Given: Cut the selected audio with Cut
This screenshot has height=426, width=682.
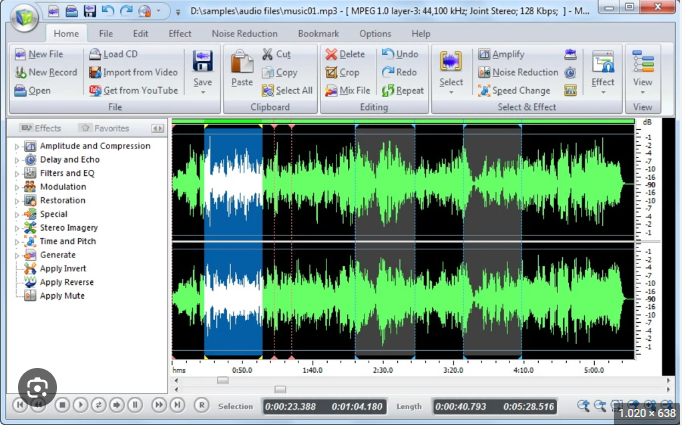Looking at the screenshot, I should point(276,54).
